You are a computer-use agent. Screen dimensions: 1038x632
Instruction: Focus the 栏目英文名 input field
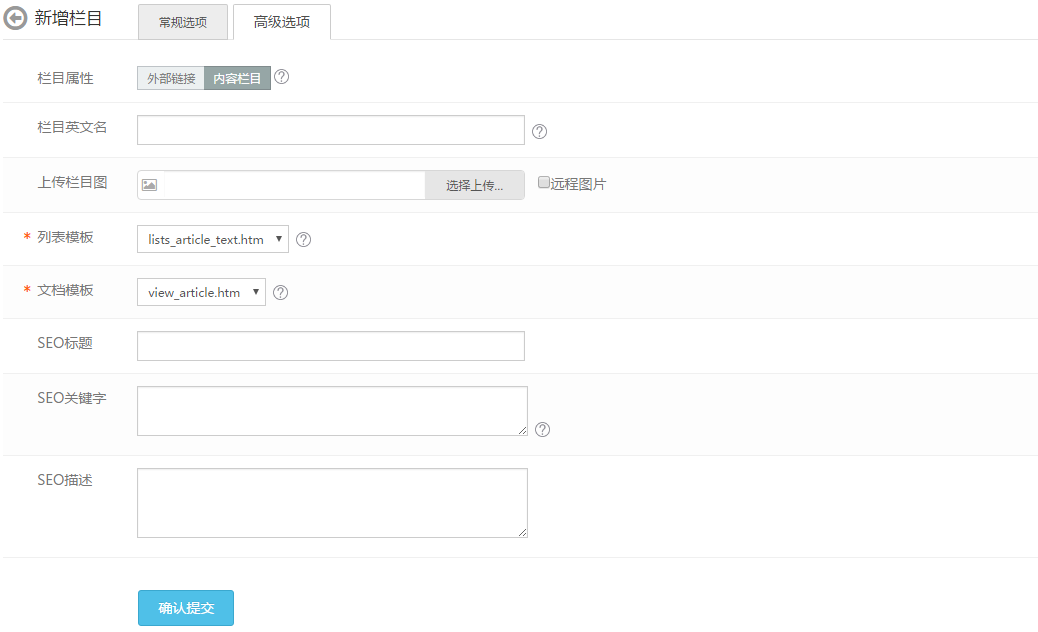tap(331, 130)
